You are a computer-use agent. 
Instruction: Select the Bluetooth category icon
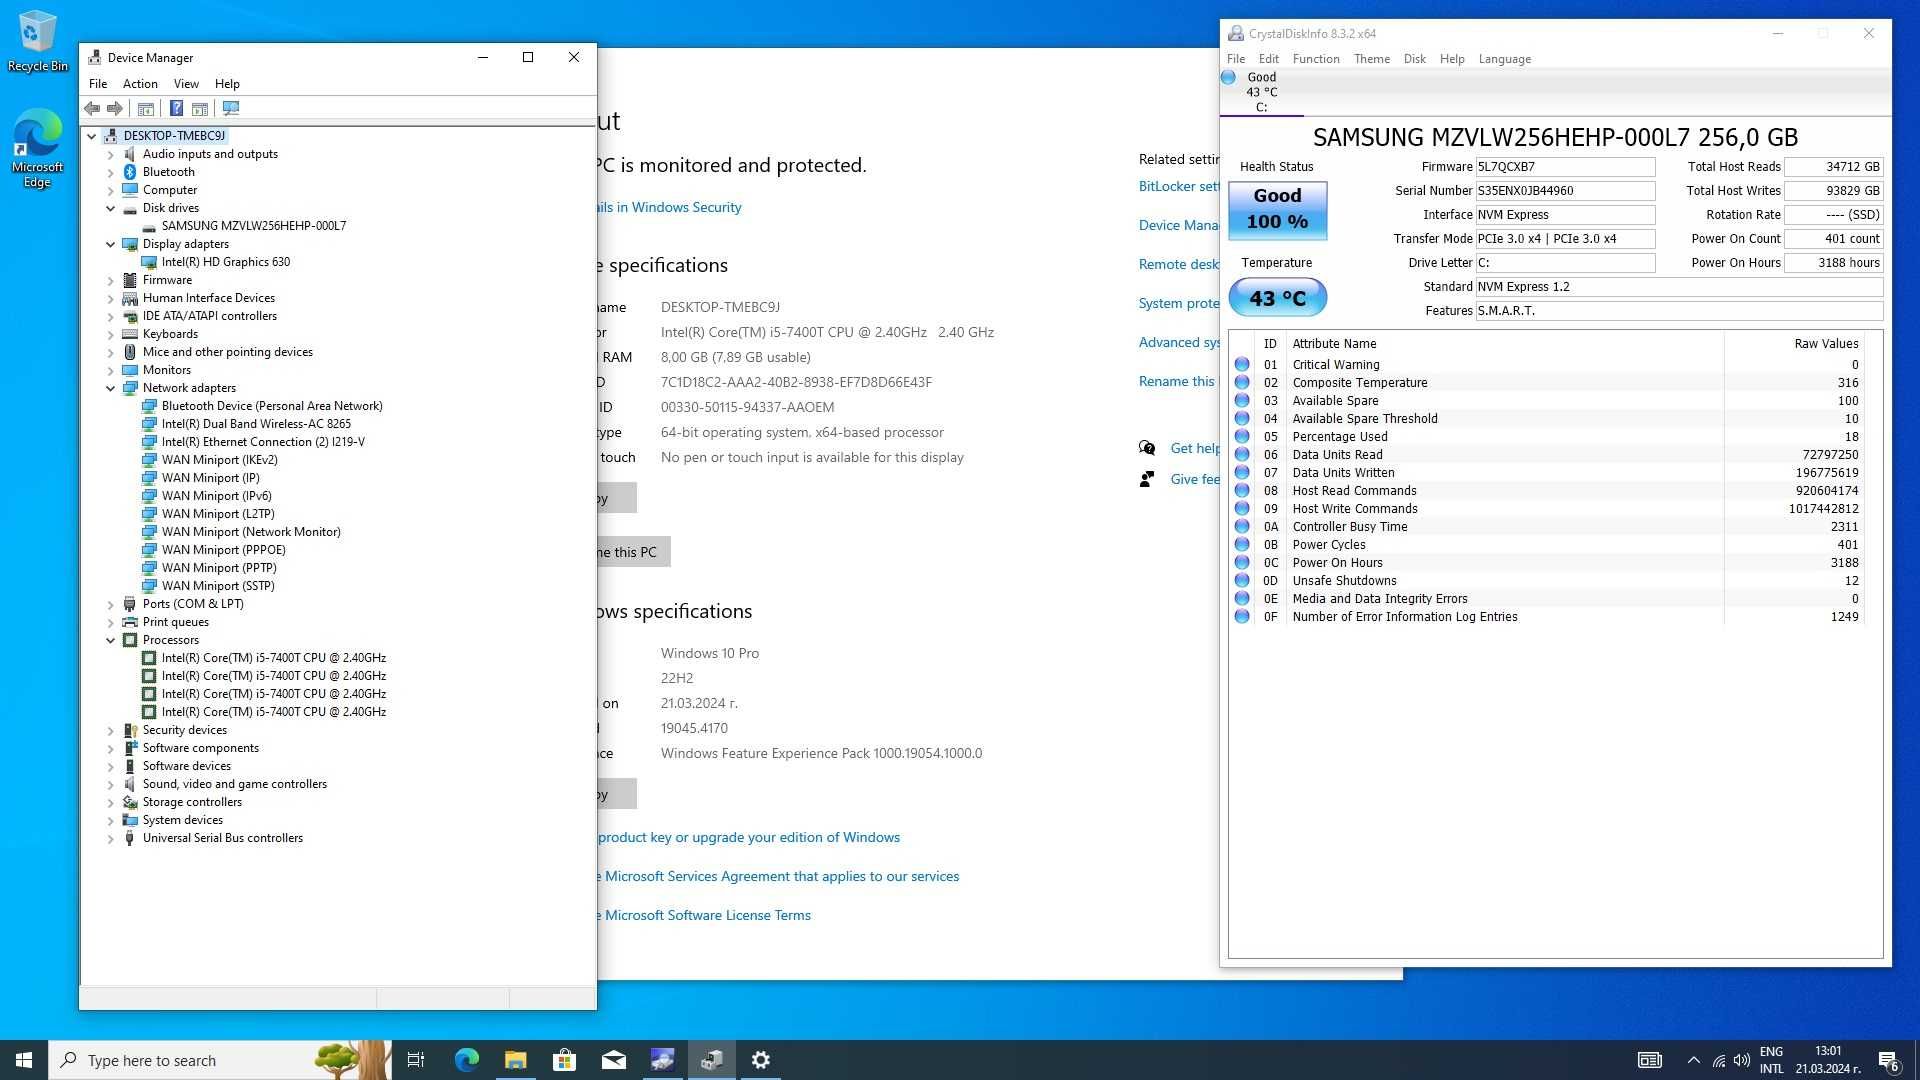coord(130,172)
